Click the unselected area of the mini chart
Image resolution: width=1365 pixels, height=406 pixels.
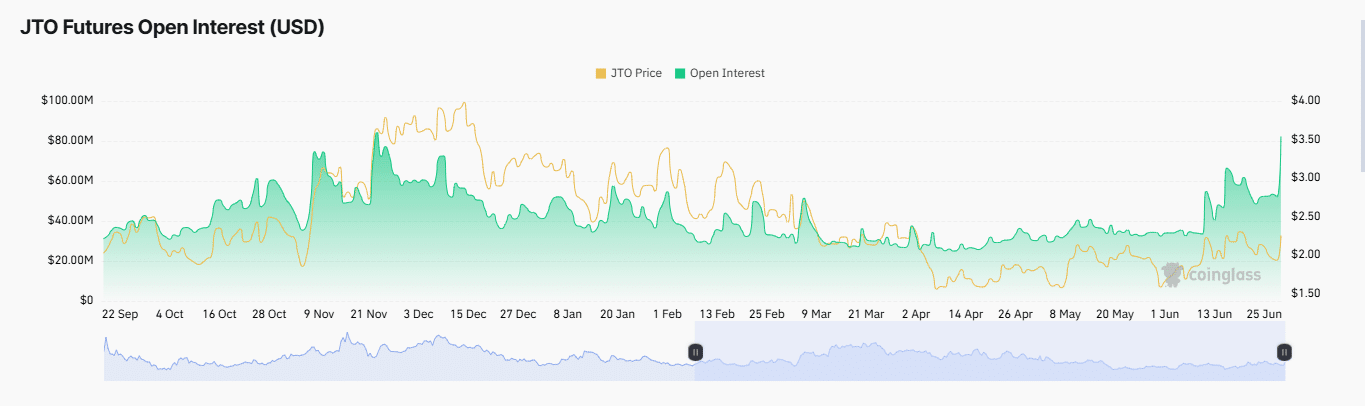pyautogui.click(x=399, y=352)
